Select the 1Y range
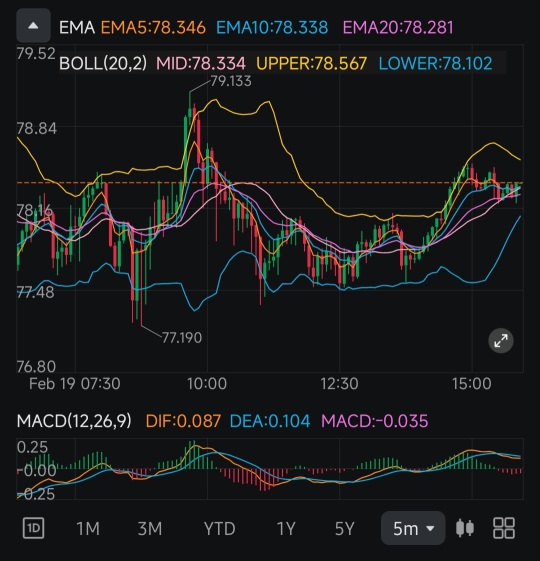Image resolution: width=540 pixels, height=561 pixels. pyautogui.click(x=286, y=528)
